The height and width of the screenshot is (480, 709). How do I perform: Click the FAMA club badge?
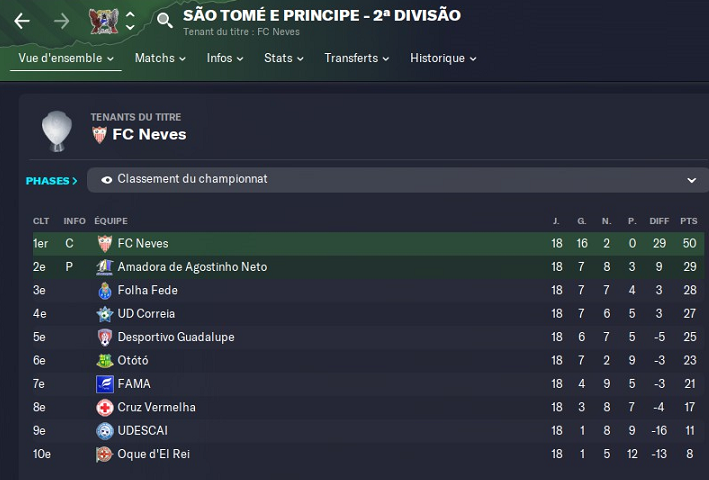tap(104, 384)
